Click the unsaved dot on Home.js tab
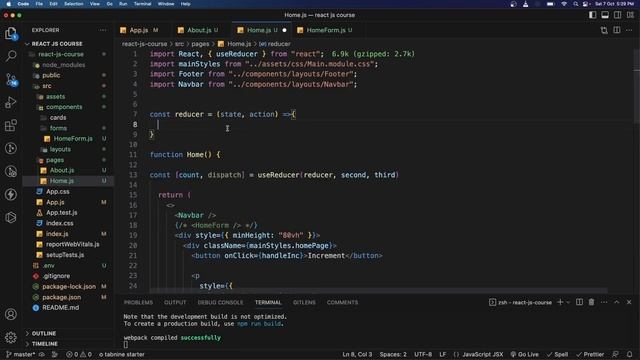The height and width of the screenshot is (360, 640). [284, 30]
